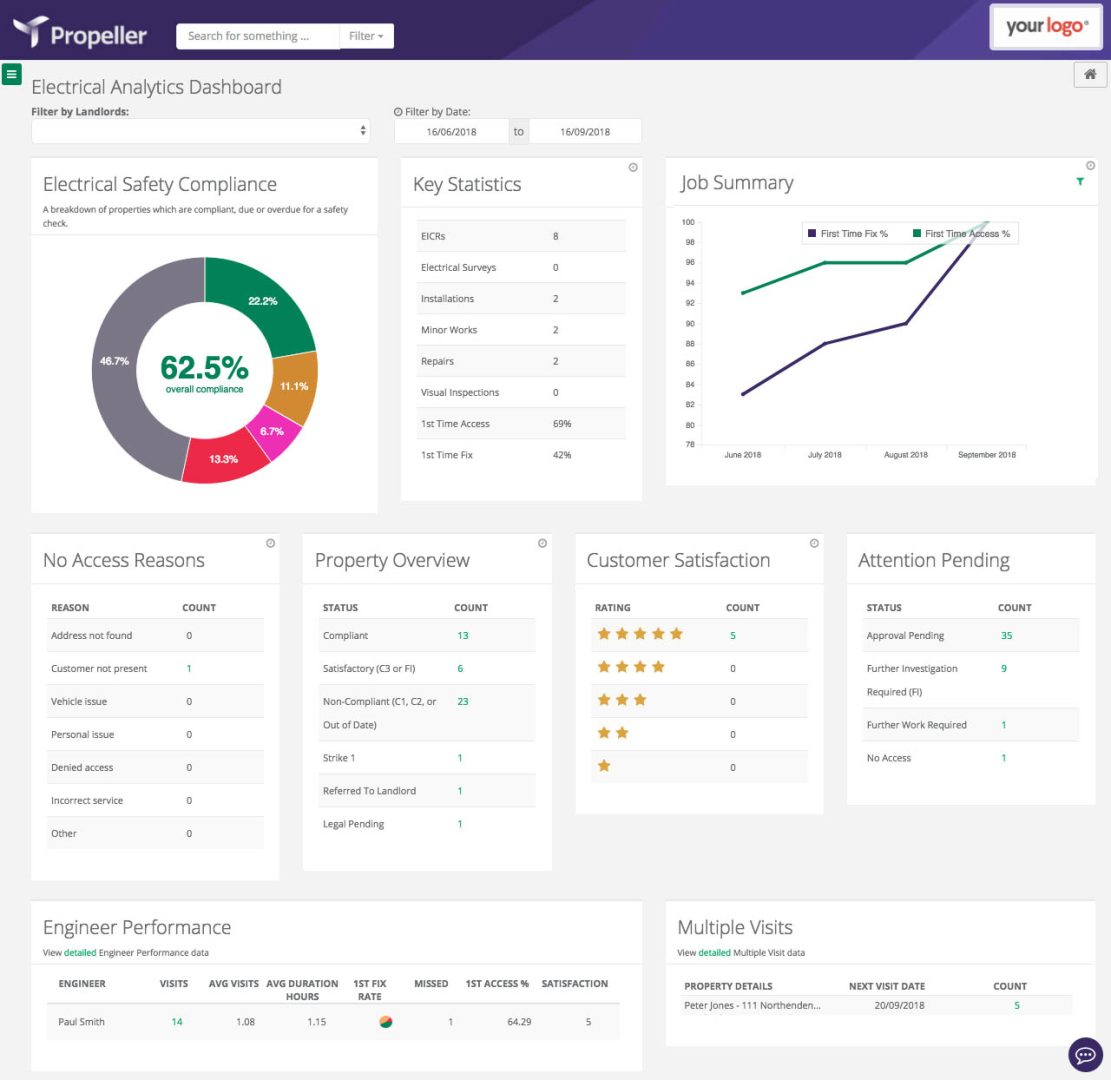This screenshot has height=1080, width=1111.
Task: Click the Key Statistics clock icon
Action: pos(633,167)
